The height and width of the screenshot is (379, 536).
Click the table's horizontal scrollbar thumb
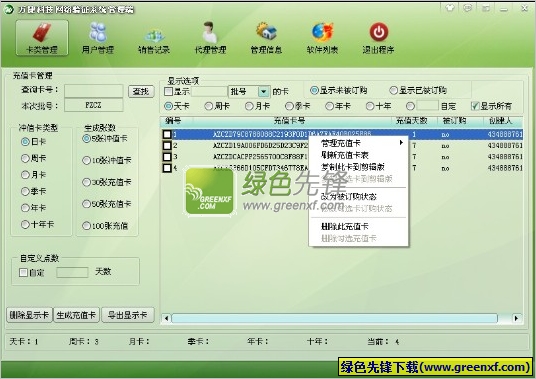[x=335, y=318]
